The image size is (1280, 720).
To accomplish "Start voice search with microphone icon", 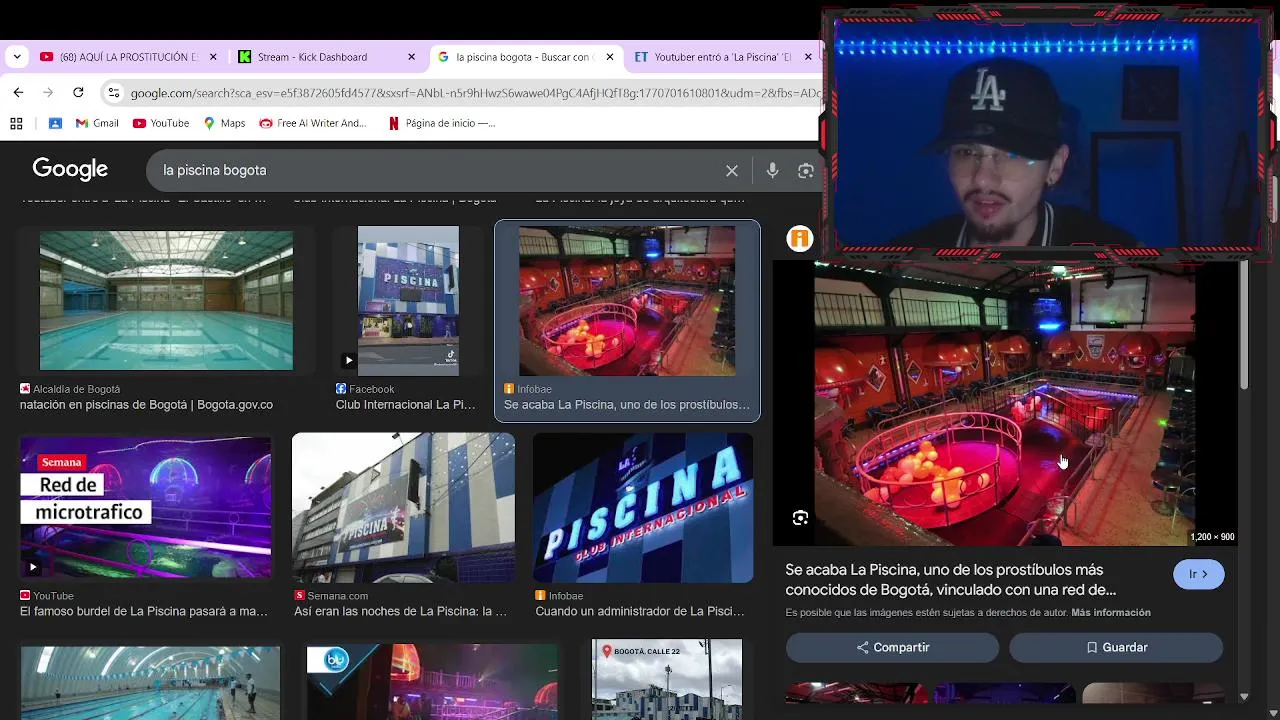I will pos(772,171).
